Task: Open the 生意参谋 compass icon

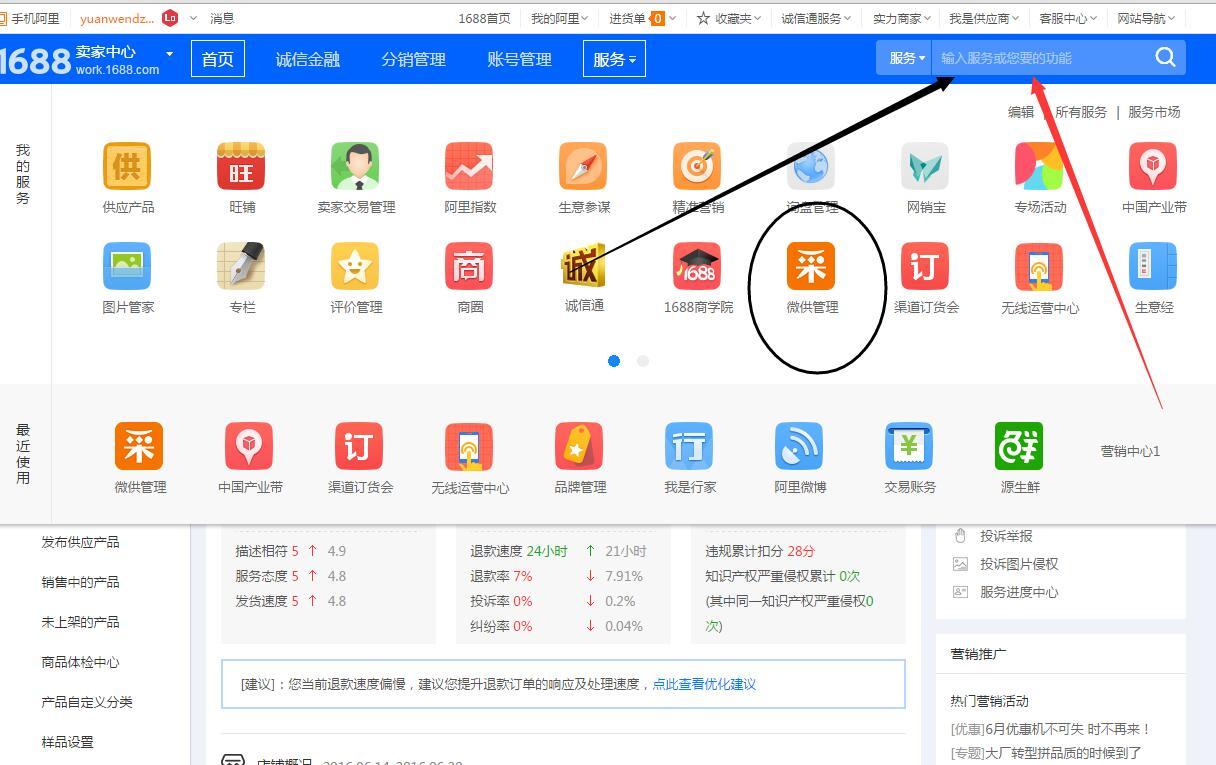Action: (583, 166)
